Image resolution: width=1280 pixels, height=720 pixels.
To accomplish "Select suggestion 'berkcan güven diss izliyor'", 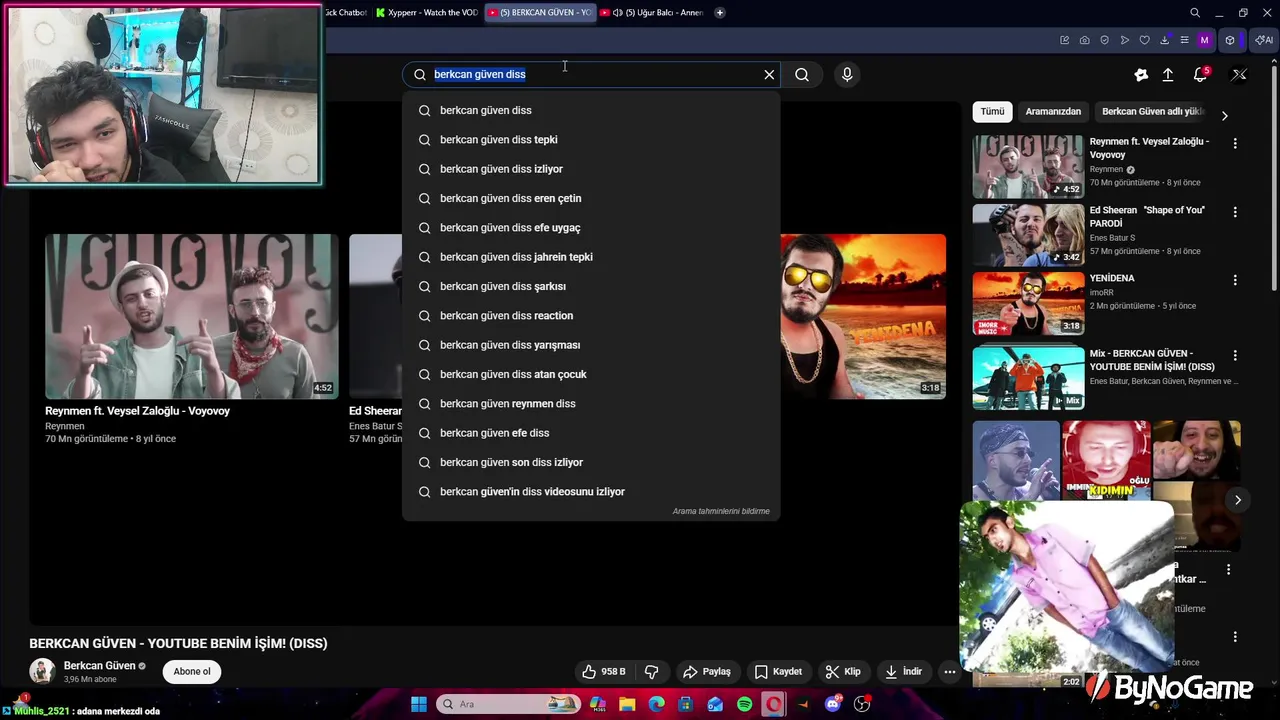I will 591,169.
